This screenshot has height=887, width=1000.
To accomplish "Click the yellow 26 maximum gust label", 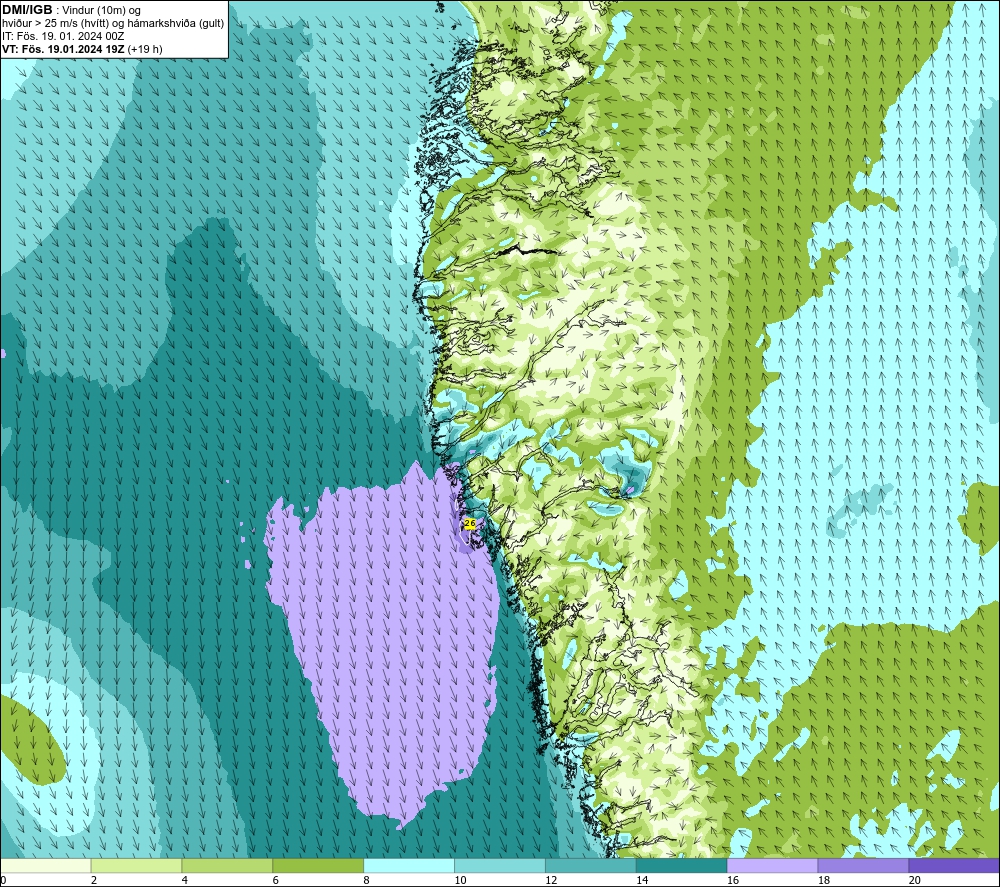I will (x=470, y=523).
